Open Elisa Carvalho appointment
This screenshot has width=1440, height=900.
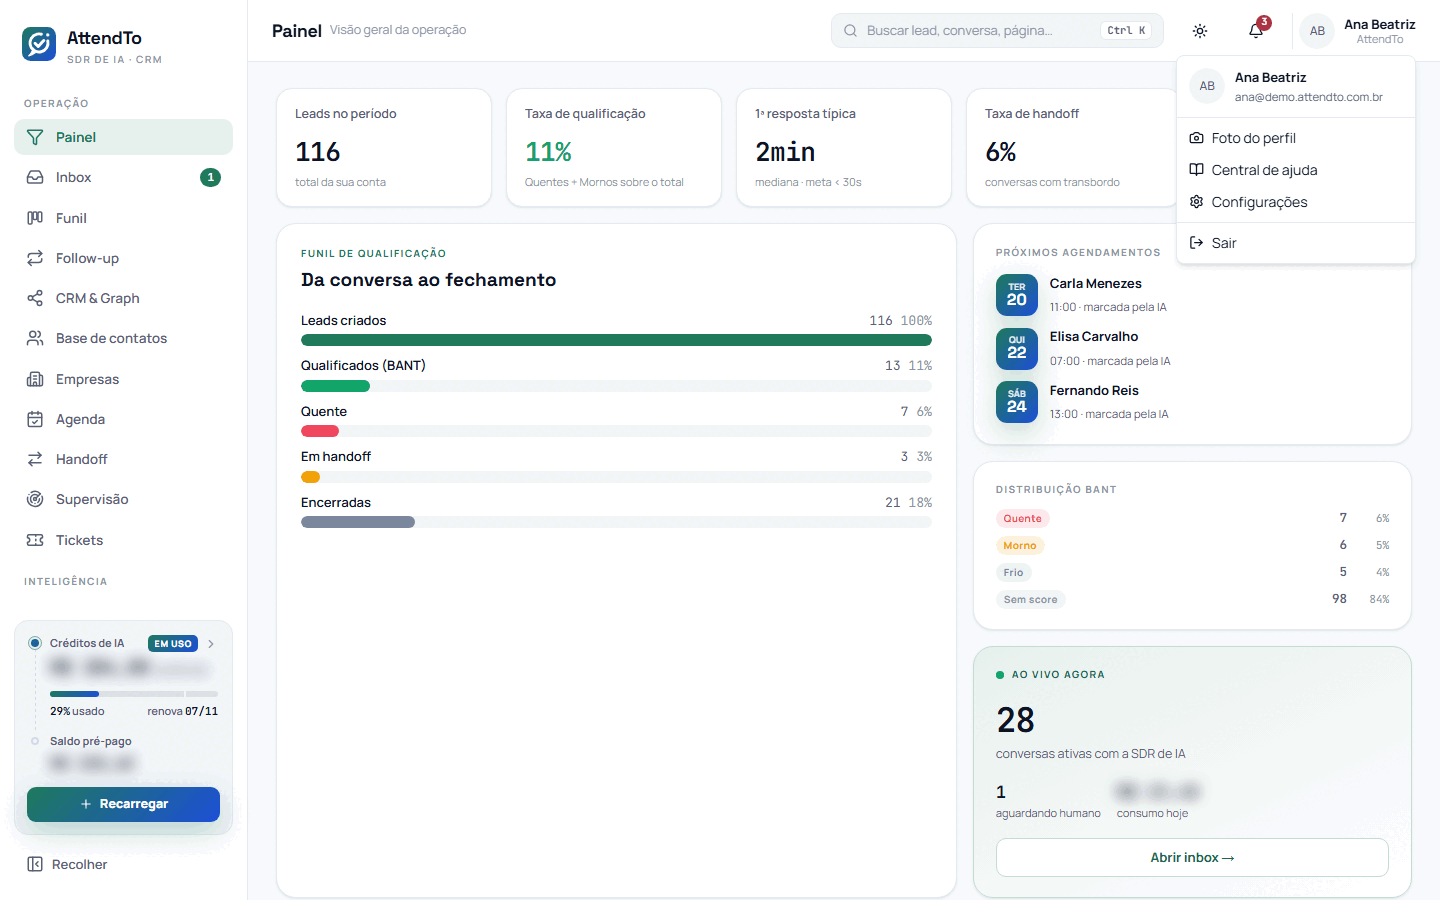(x=1192, y=349)
